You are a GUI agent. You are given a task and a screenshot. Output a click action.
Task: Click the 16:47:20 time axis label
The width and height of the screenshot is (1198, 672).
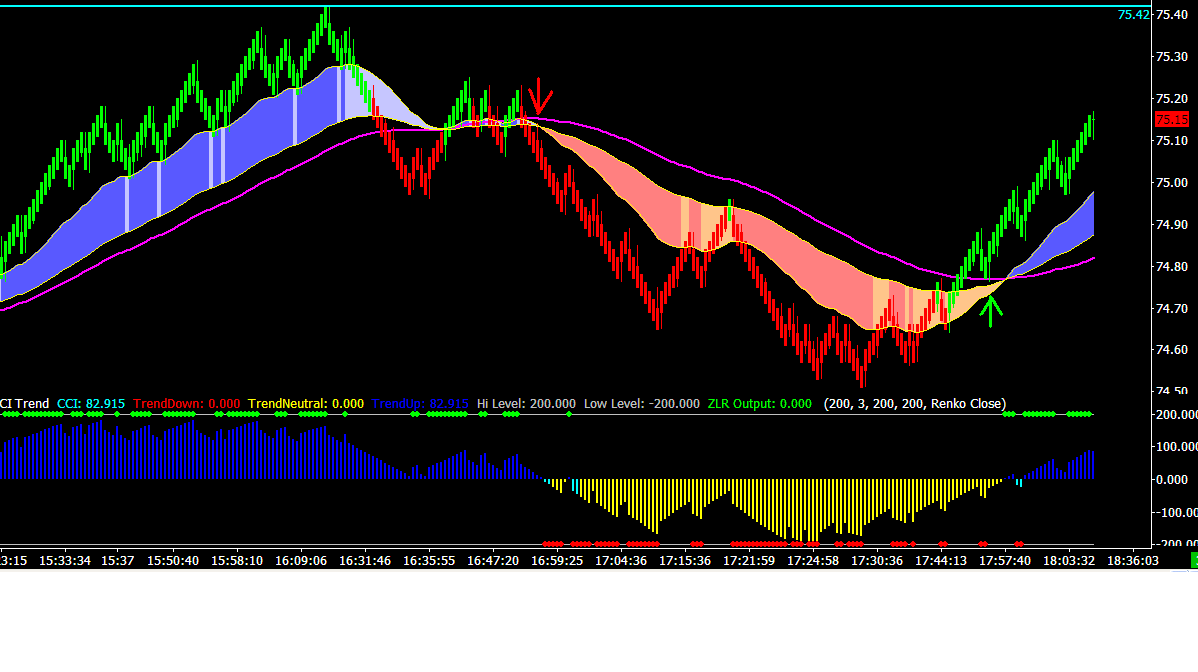(493, 561)
